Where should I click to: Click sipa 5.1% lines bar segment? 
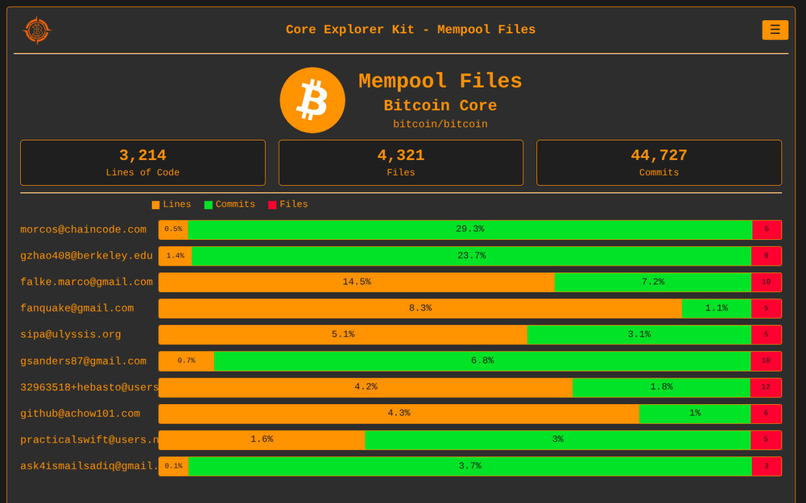pyautogui.click(x=343, y=334)
